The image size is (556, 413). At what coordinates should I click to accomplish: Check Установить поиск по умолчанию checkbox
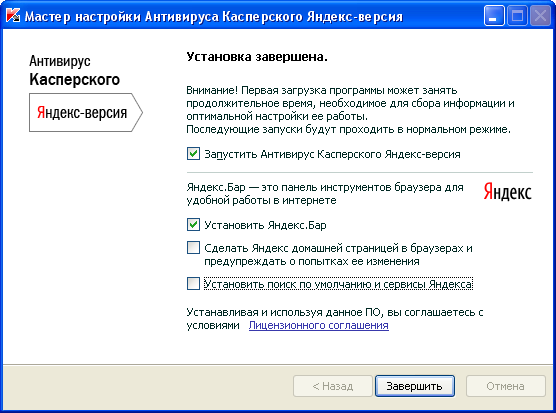point(193,284)
